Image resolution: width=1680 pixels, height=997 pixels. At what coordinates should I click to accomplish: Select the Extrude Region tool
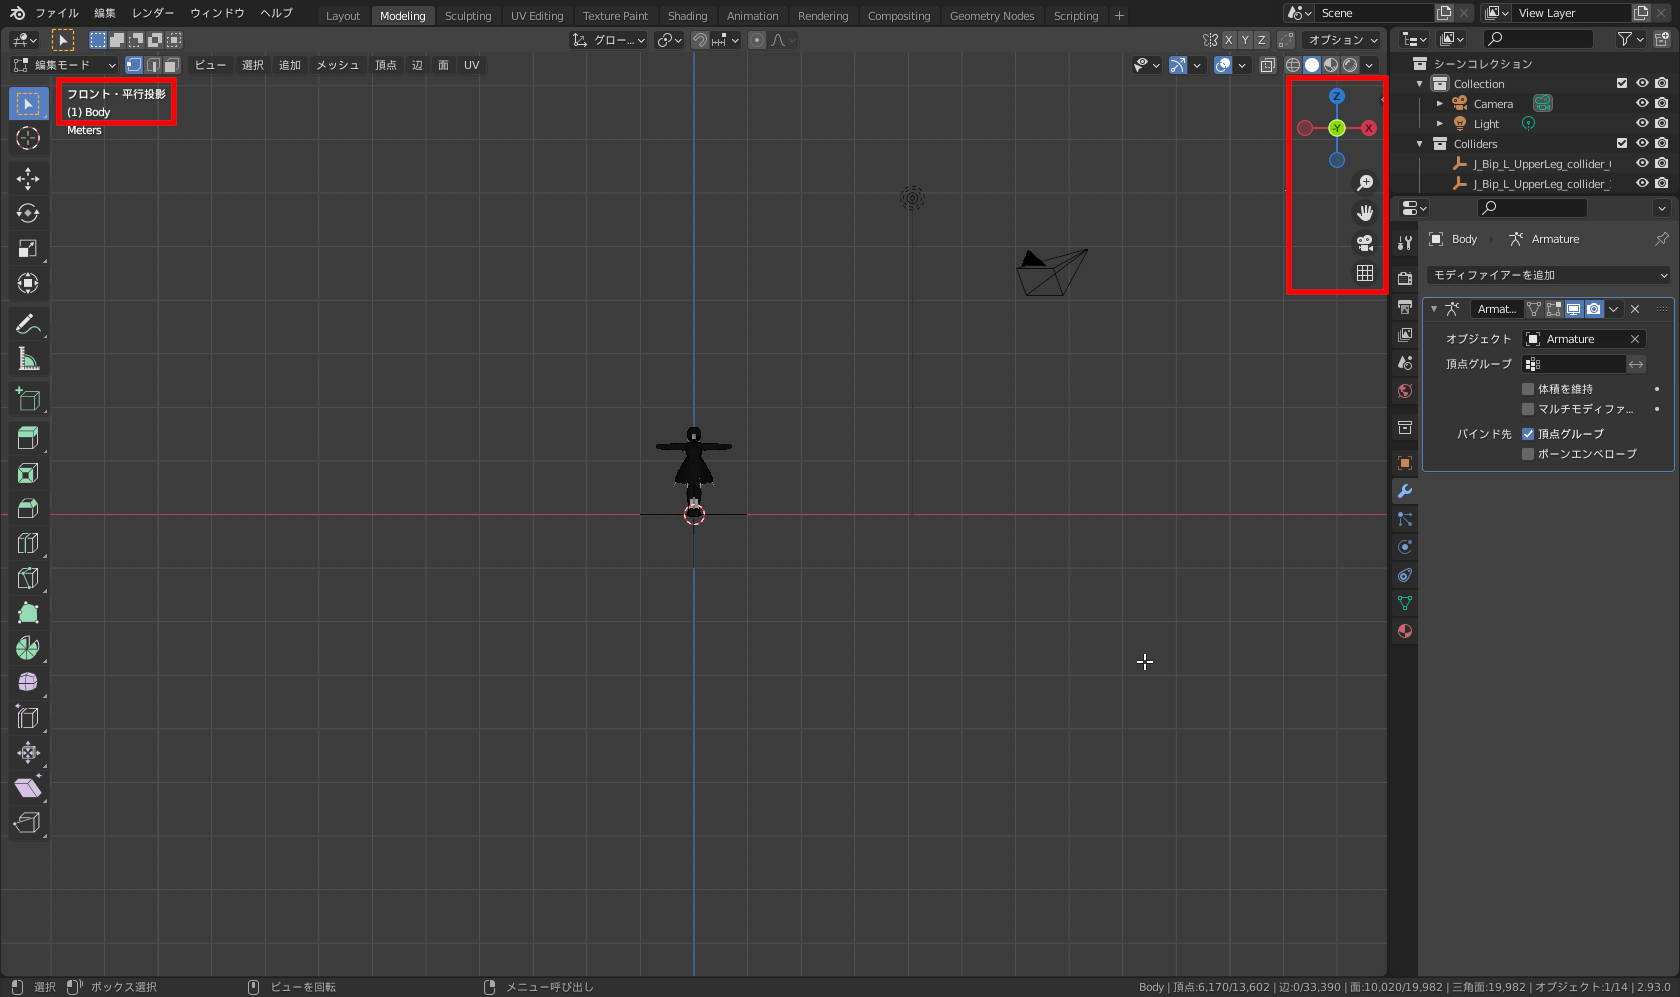click(28, 438)
